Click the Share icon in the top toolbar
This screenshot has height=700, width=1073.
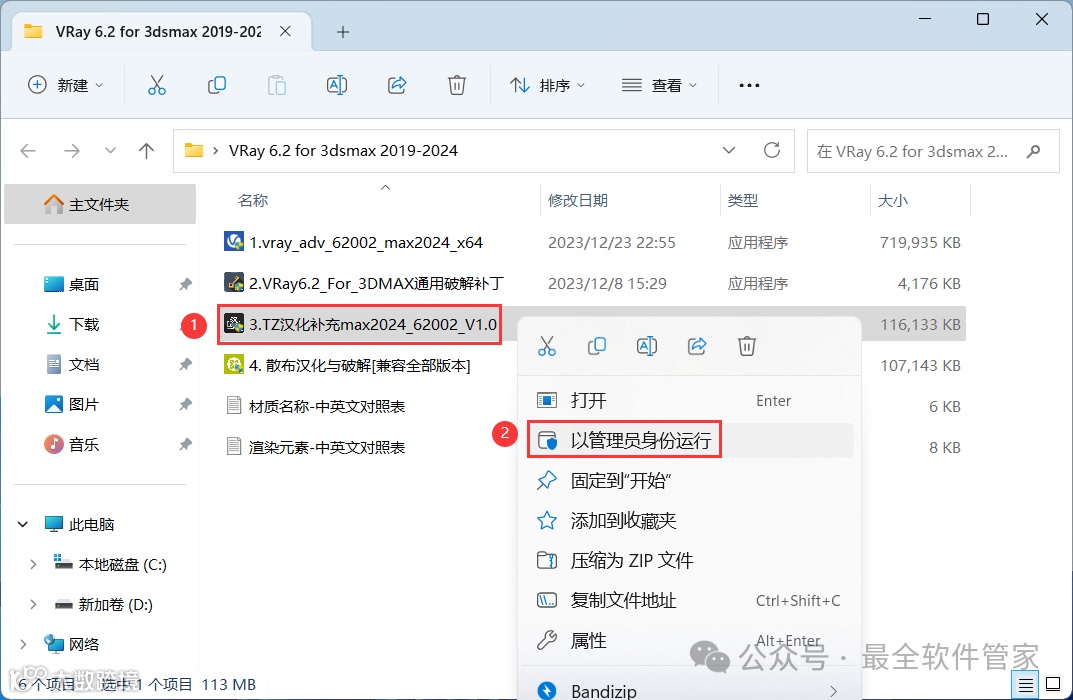[x=397, y=85]
